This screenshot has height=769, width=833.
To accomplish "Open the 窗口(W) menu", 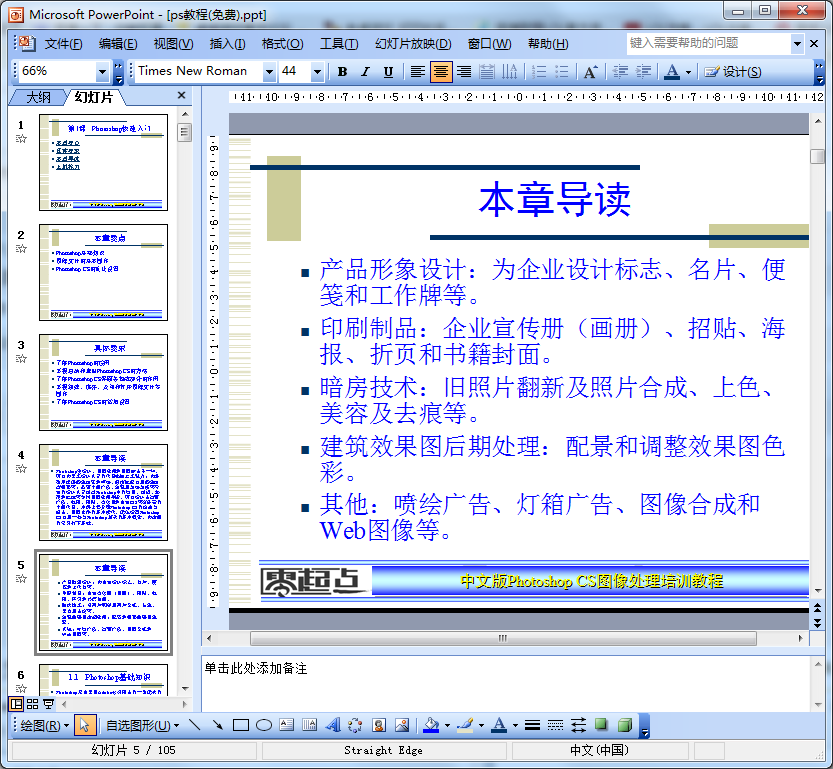I will [x=489, y=44].
